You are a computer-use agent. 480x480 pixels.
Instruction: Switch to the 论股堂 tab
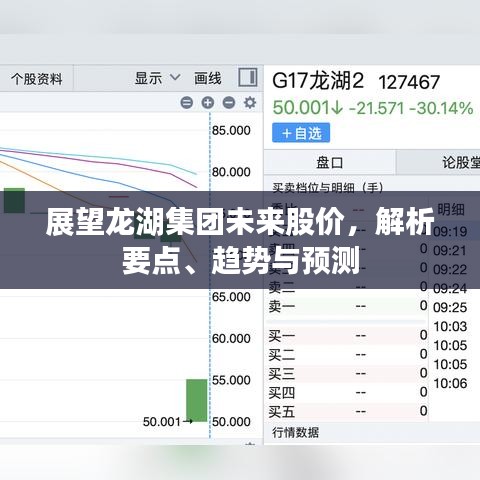coord(438,162)
